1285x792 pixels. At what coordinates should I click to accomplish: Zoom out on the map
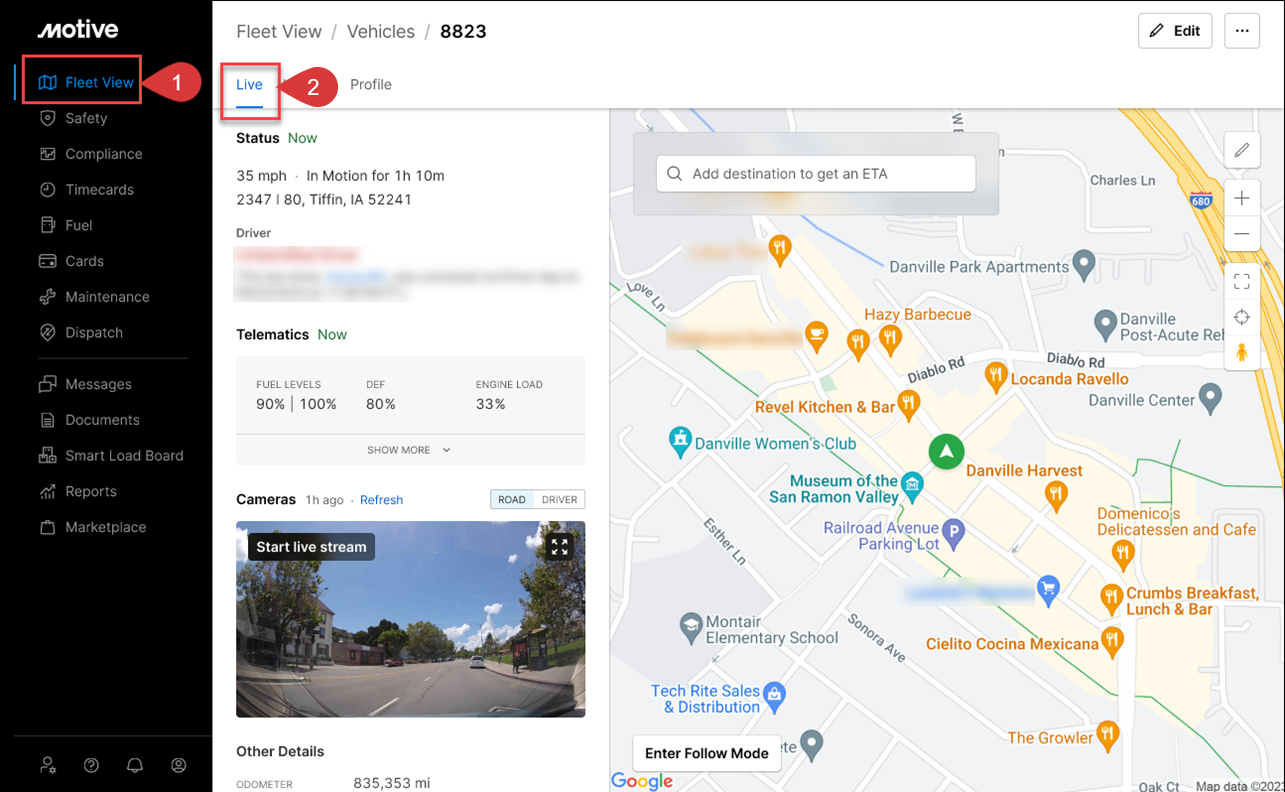click(x=1242, y=233)
